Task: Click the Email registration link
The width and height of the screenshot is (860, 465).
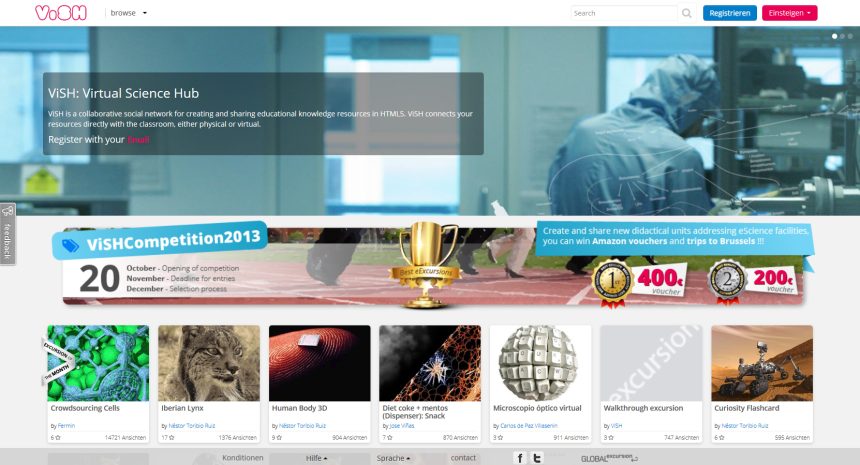Action: [138, 140]
